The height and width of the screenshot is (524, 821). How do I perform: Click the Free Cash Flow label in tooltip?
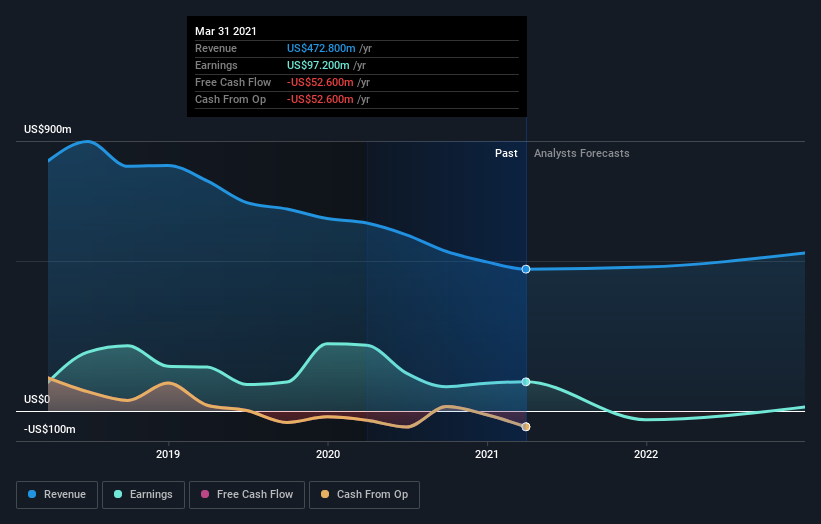point(233,82)
